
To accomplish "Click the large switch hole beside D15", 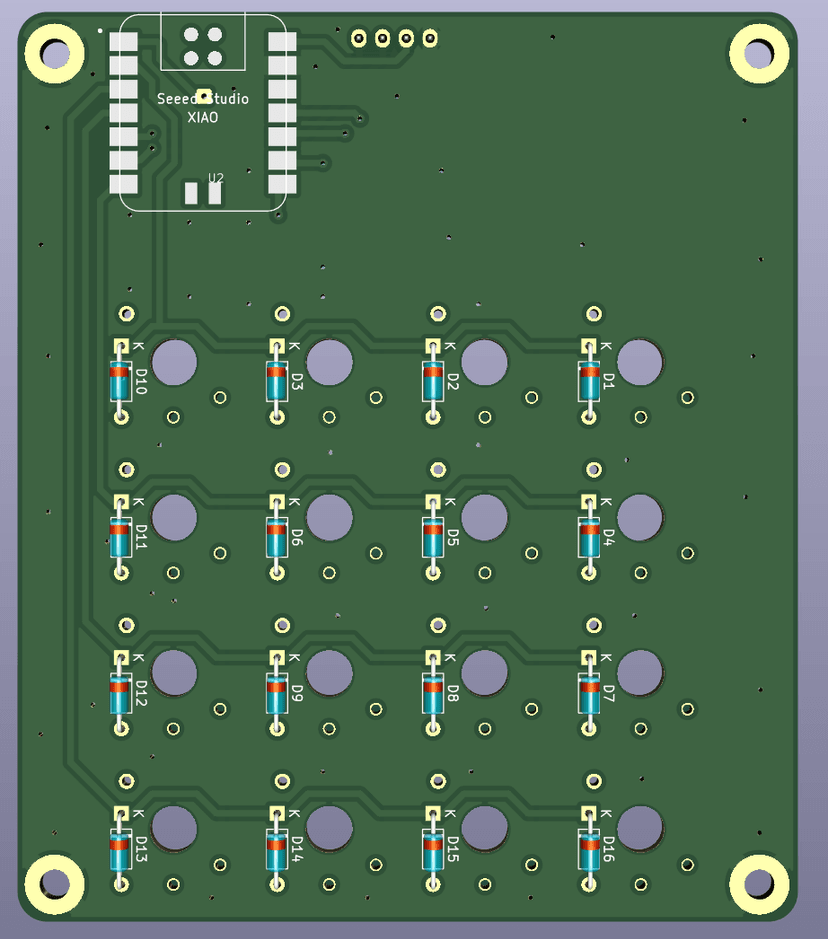I will [485, 827].
